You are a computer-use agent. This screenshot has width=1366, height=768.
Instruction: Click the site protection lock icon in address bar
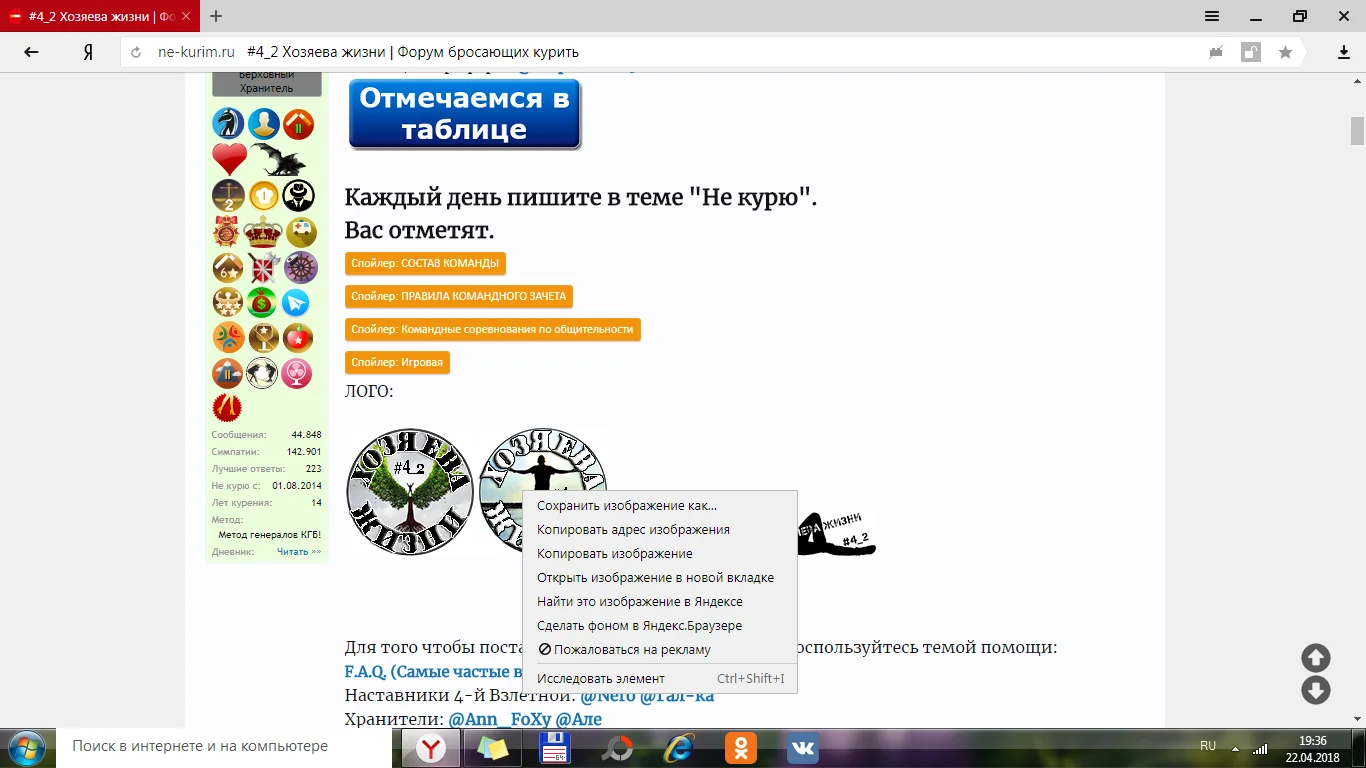[x=1251, y=52]
